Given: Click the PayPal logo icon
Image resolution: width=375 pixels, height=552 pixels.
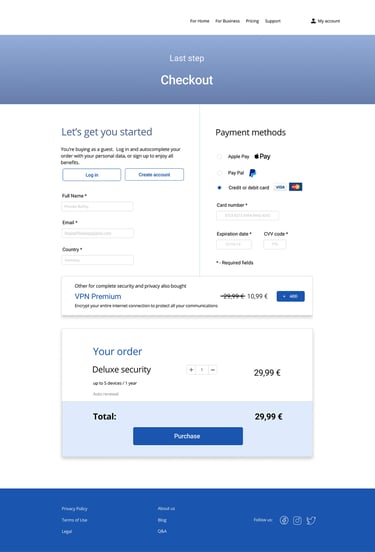Looking at the screenshot, I should tap(252, 173).
